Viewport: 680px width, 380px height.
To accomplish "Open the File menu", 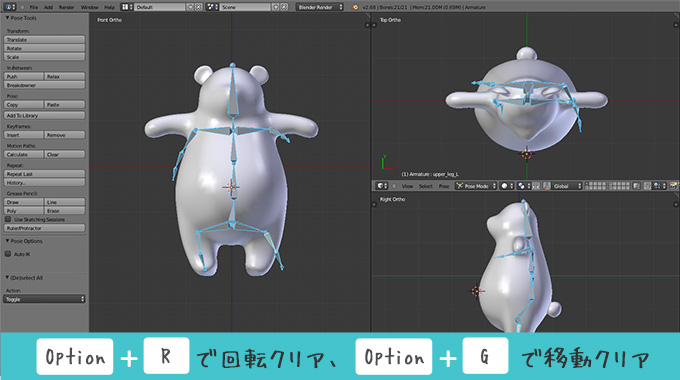I will pyautogui.click(x=34, y=7).
